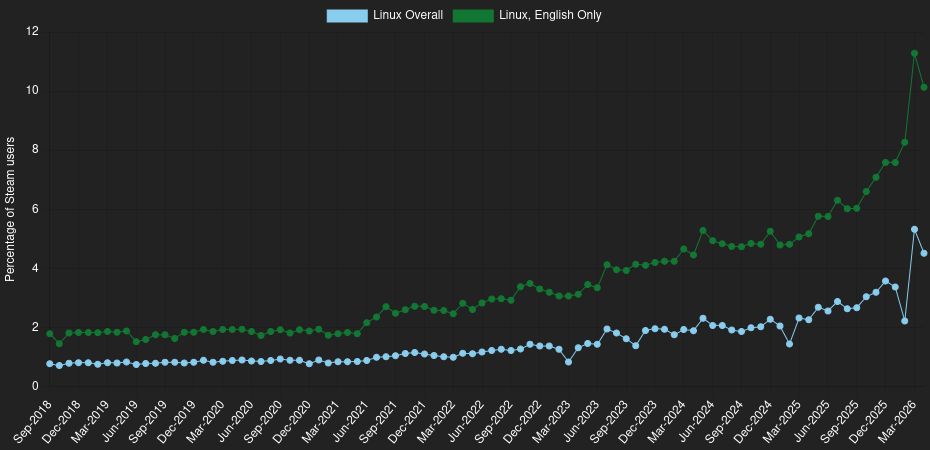The width and height of the screenshot is (930, 450).
Task: Click the 'Dec-2021' x-axis label
Action: click(x=407, y=420)
